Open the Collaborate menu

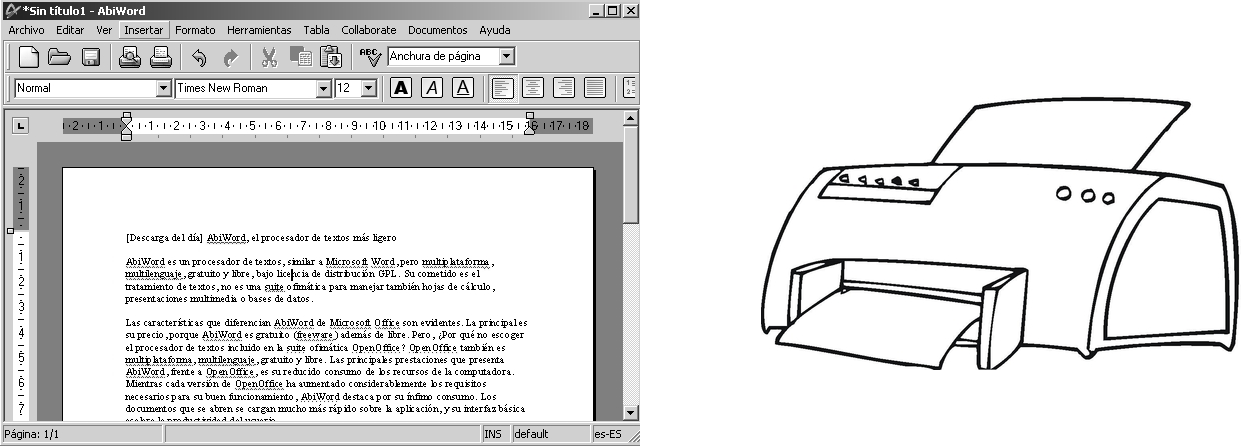point(369,30)
